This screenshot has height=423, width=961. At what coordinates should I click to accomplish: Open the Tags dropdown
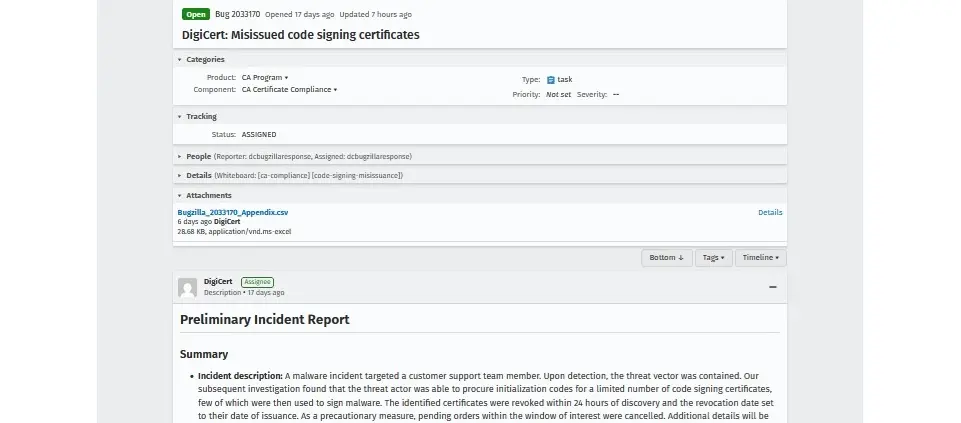(x=713, y=257)
